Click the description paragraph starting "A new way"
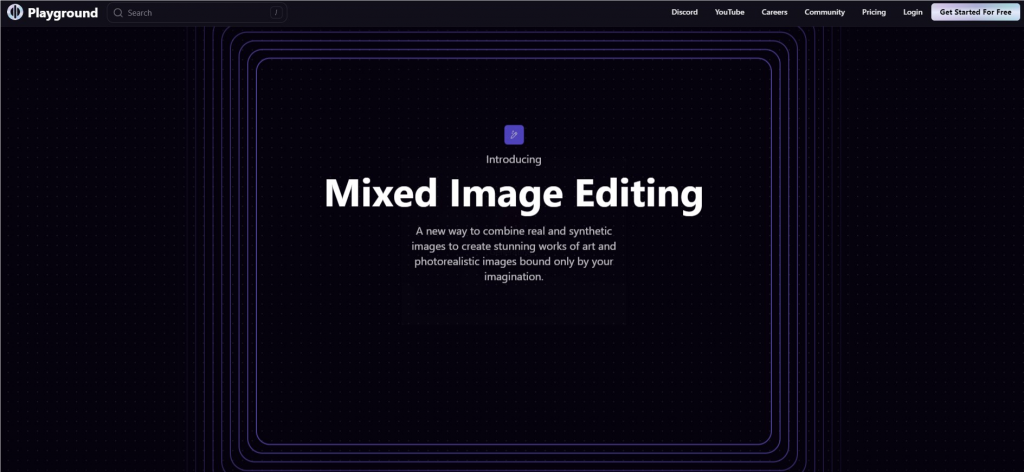This screenshot has height=472, width=1024. (513, 254)
